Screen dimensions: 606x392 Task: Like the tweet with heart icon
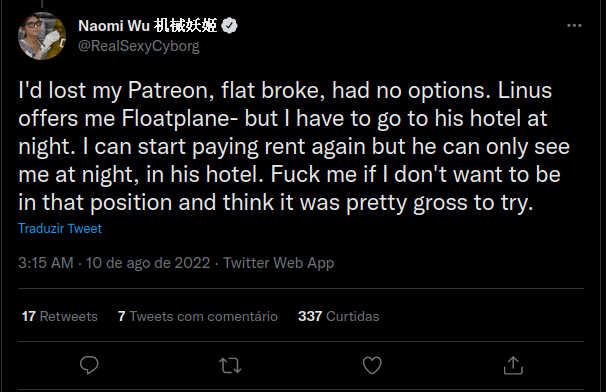click(372, 365)
